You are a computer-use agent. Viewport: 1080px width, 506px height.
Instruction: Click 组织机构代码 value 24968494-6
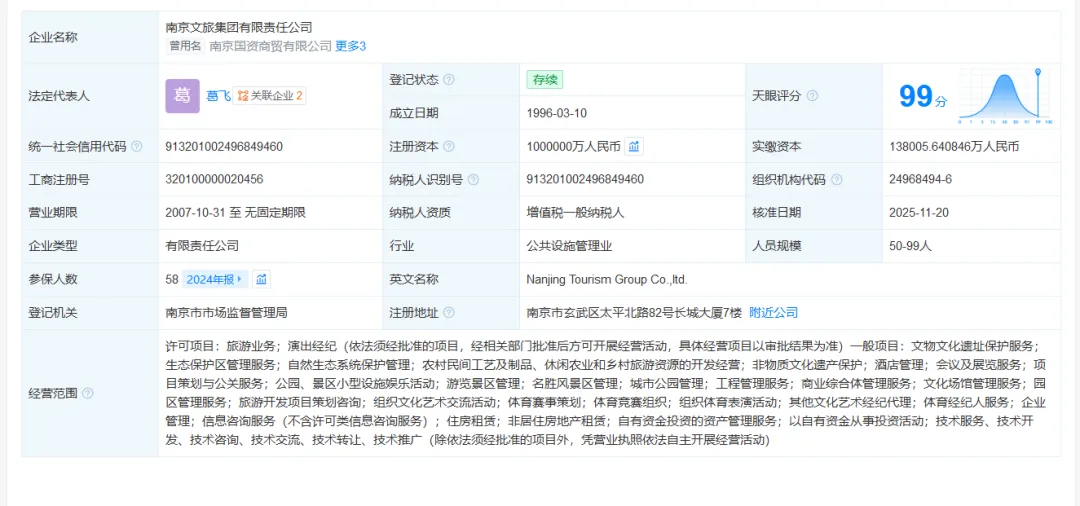coord(921,180)
